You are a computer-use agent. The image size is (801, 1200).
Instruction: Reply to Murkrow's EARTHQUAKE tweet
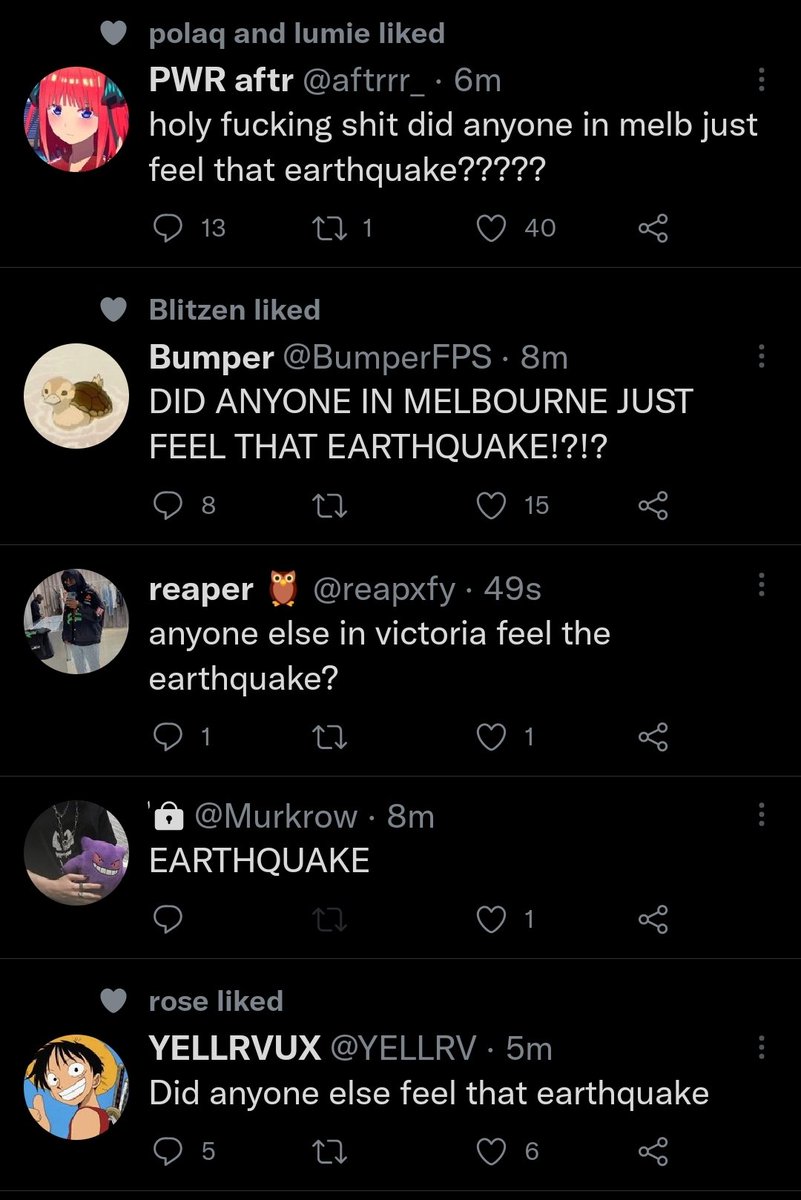[168, 920]
